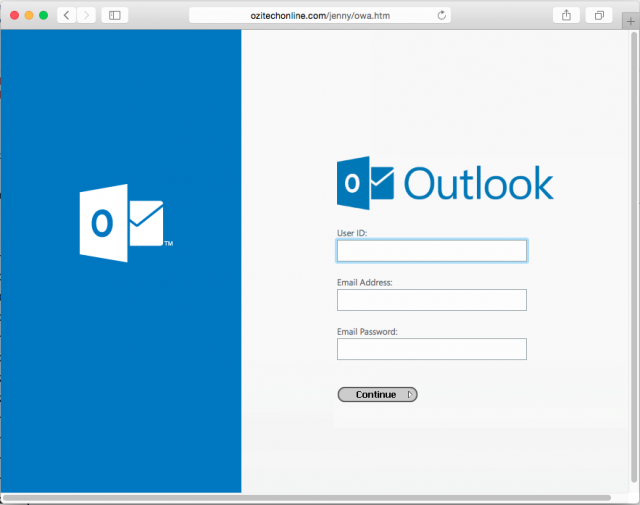Click the Continue button

coord(377,394)
